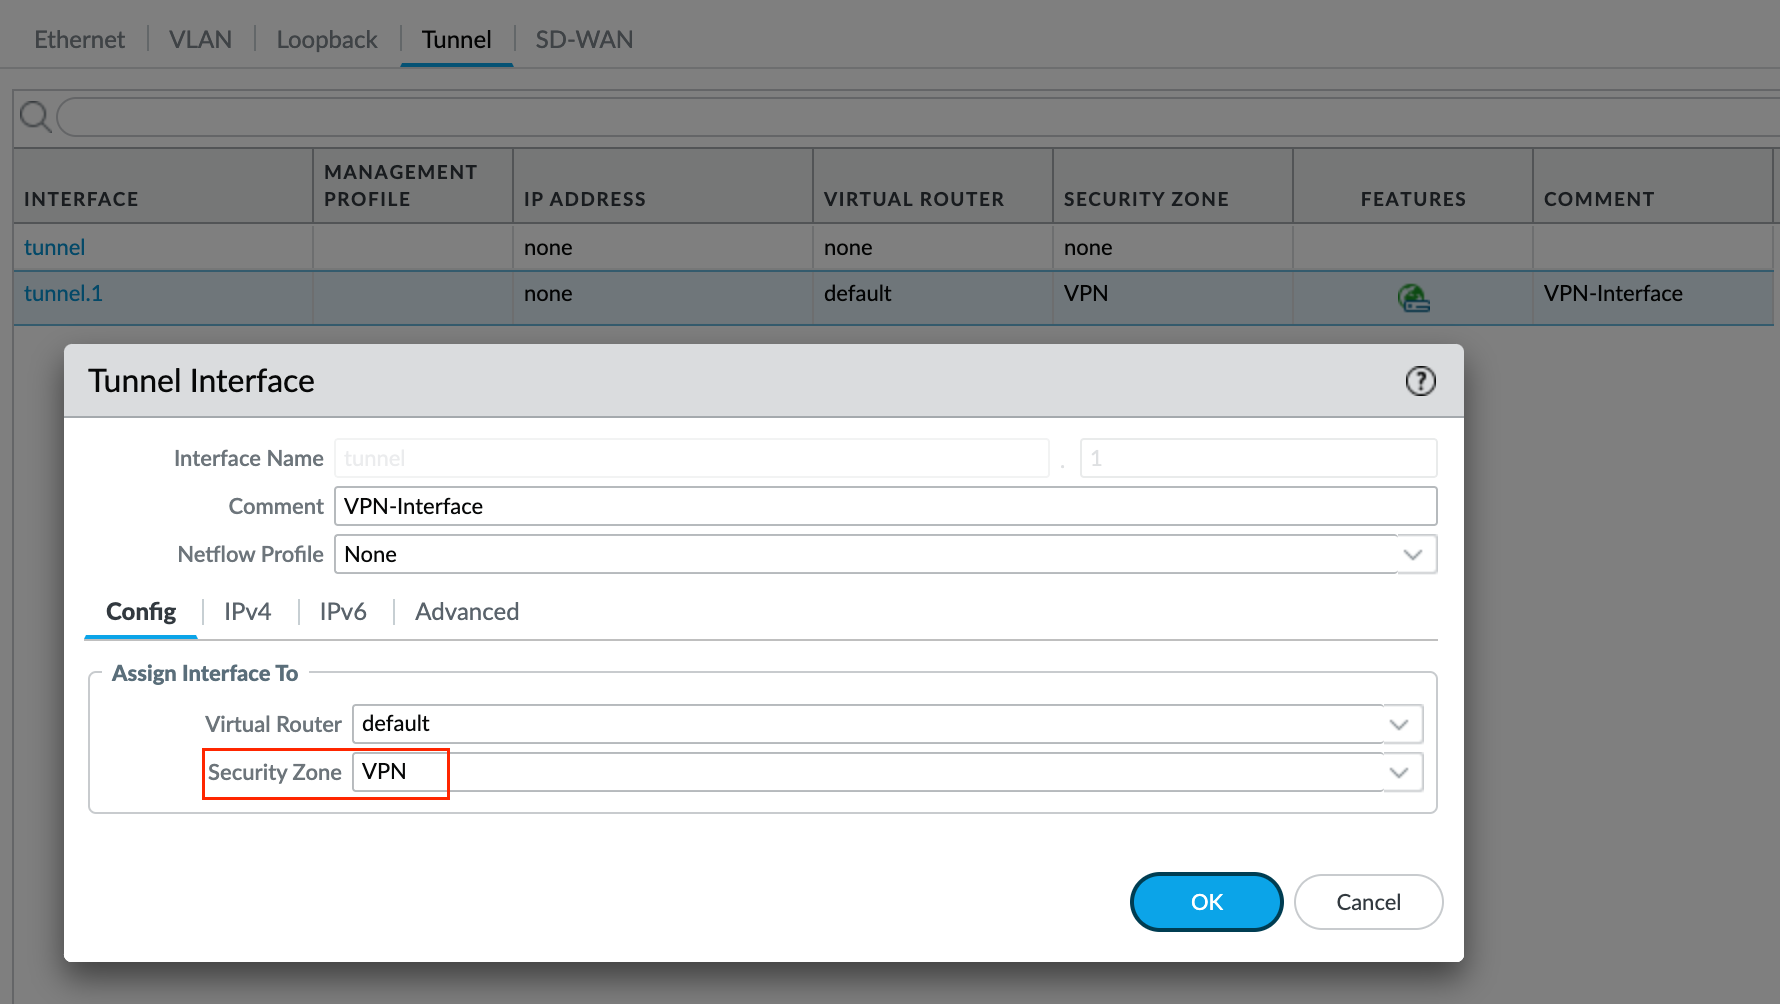Switch to the Loopback tab

326,39
